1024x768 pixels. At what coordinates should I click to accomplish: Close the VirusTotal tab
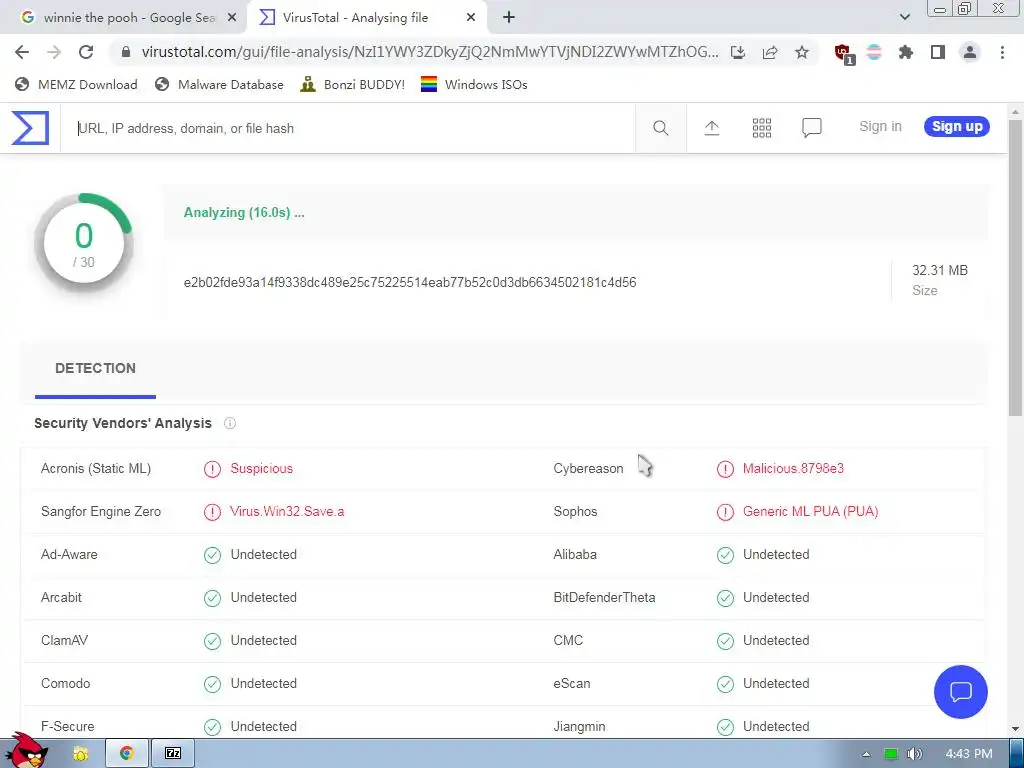point(471,18)
